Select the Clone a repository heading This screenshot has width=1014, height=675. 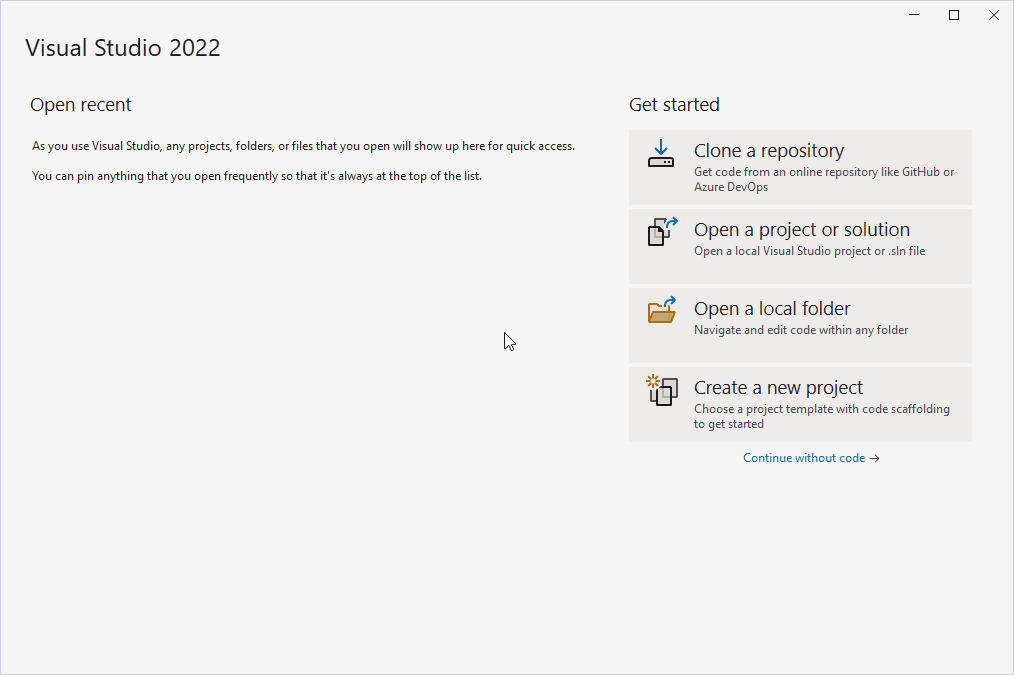click(769, 151)
